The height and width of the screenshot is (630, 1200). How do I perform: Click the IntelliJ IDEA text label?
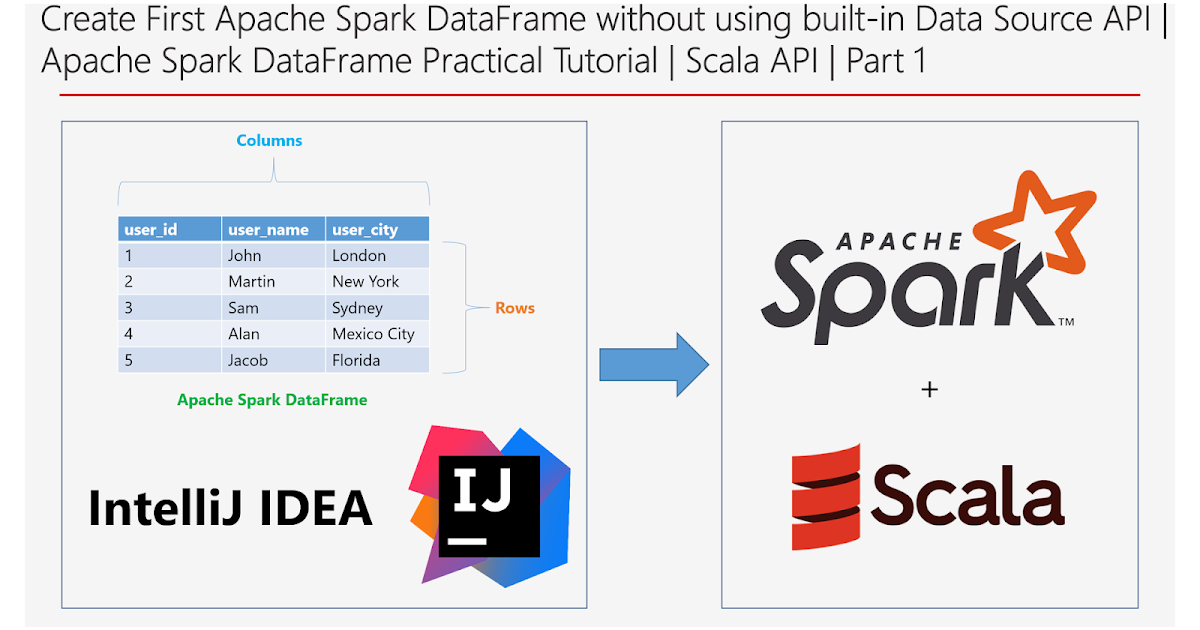(x=232, y=505)
